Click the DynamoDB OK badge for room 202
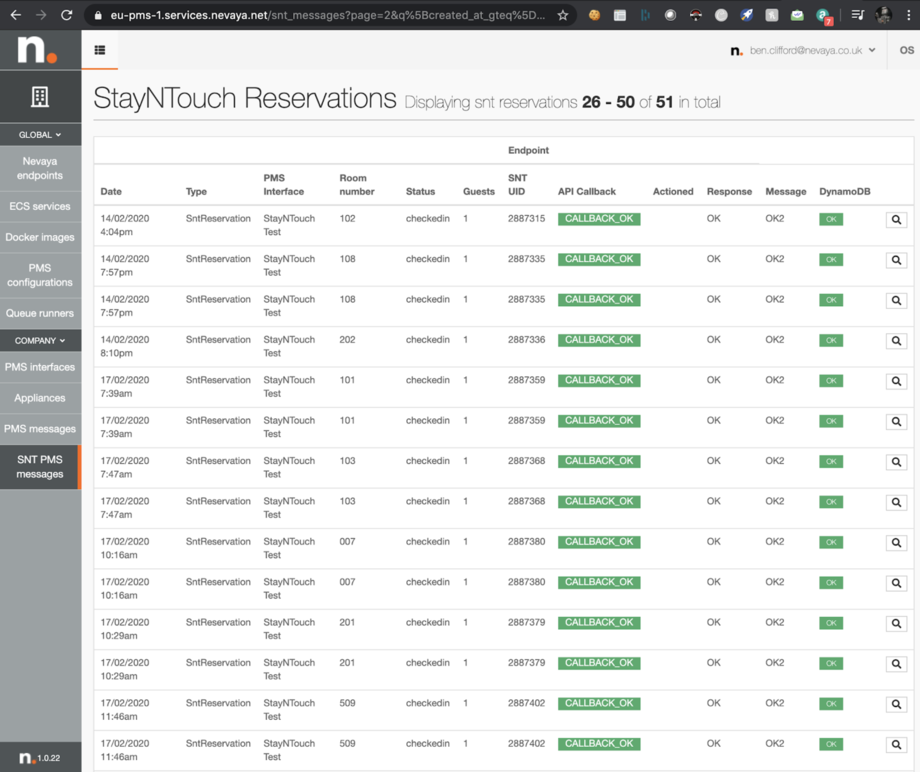This screenshot has height=772, width=920. pos(831,341)
